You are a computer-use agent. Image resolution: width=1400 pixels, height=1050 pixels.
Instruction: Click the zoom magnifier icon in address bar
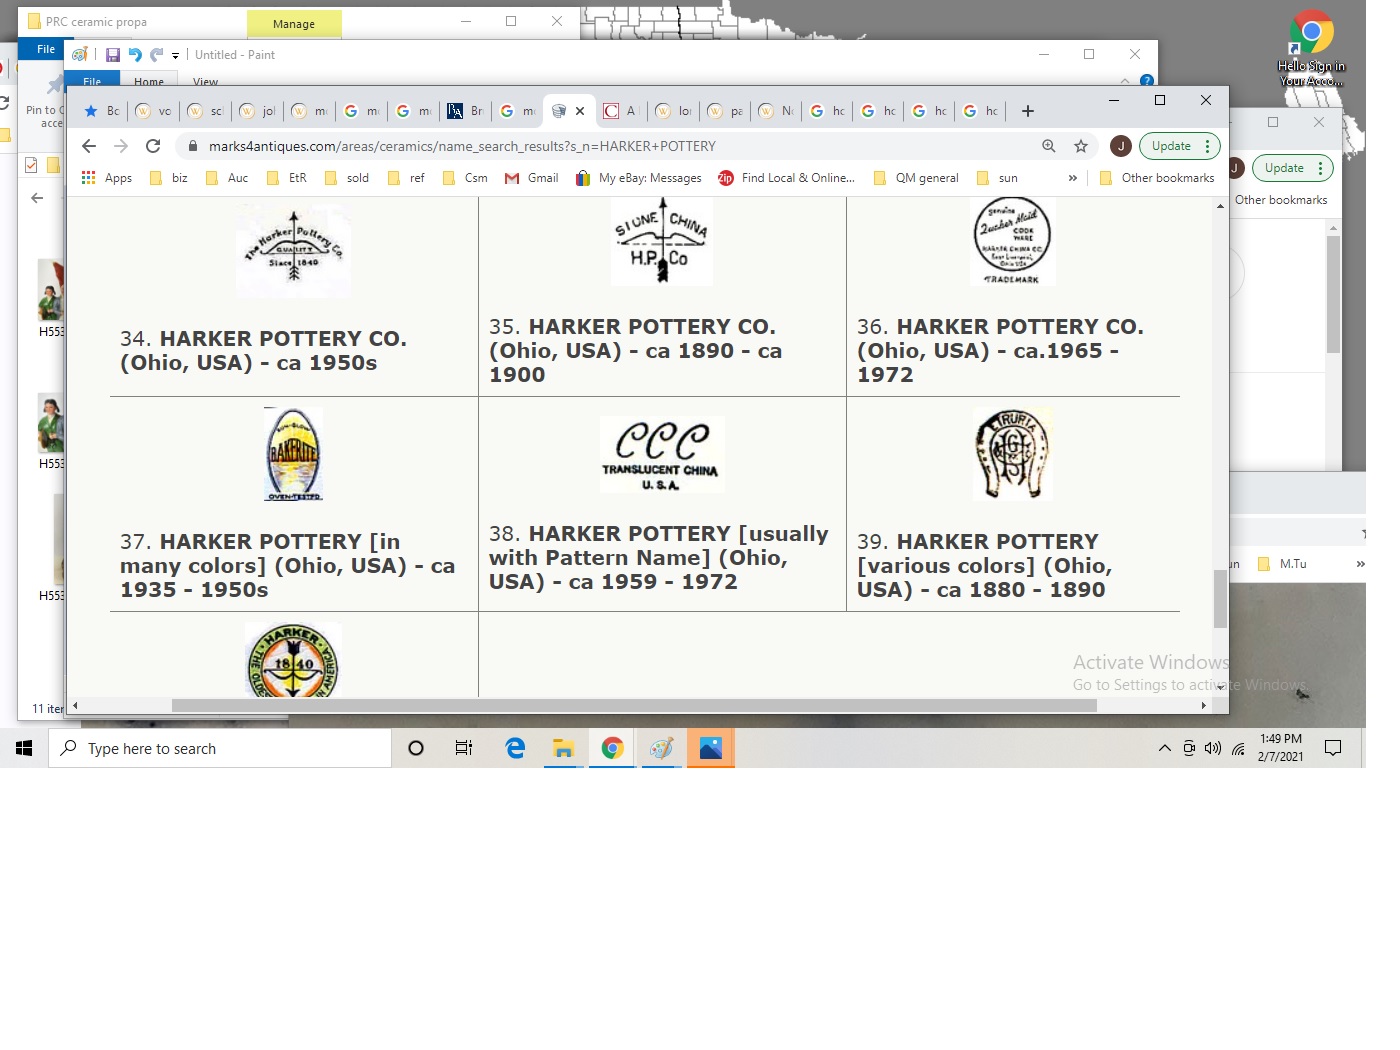point(1049,146)
